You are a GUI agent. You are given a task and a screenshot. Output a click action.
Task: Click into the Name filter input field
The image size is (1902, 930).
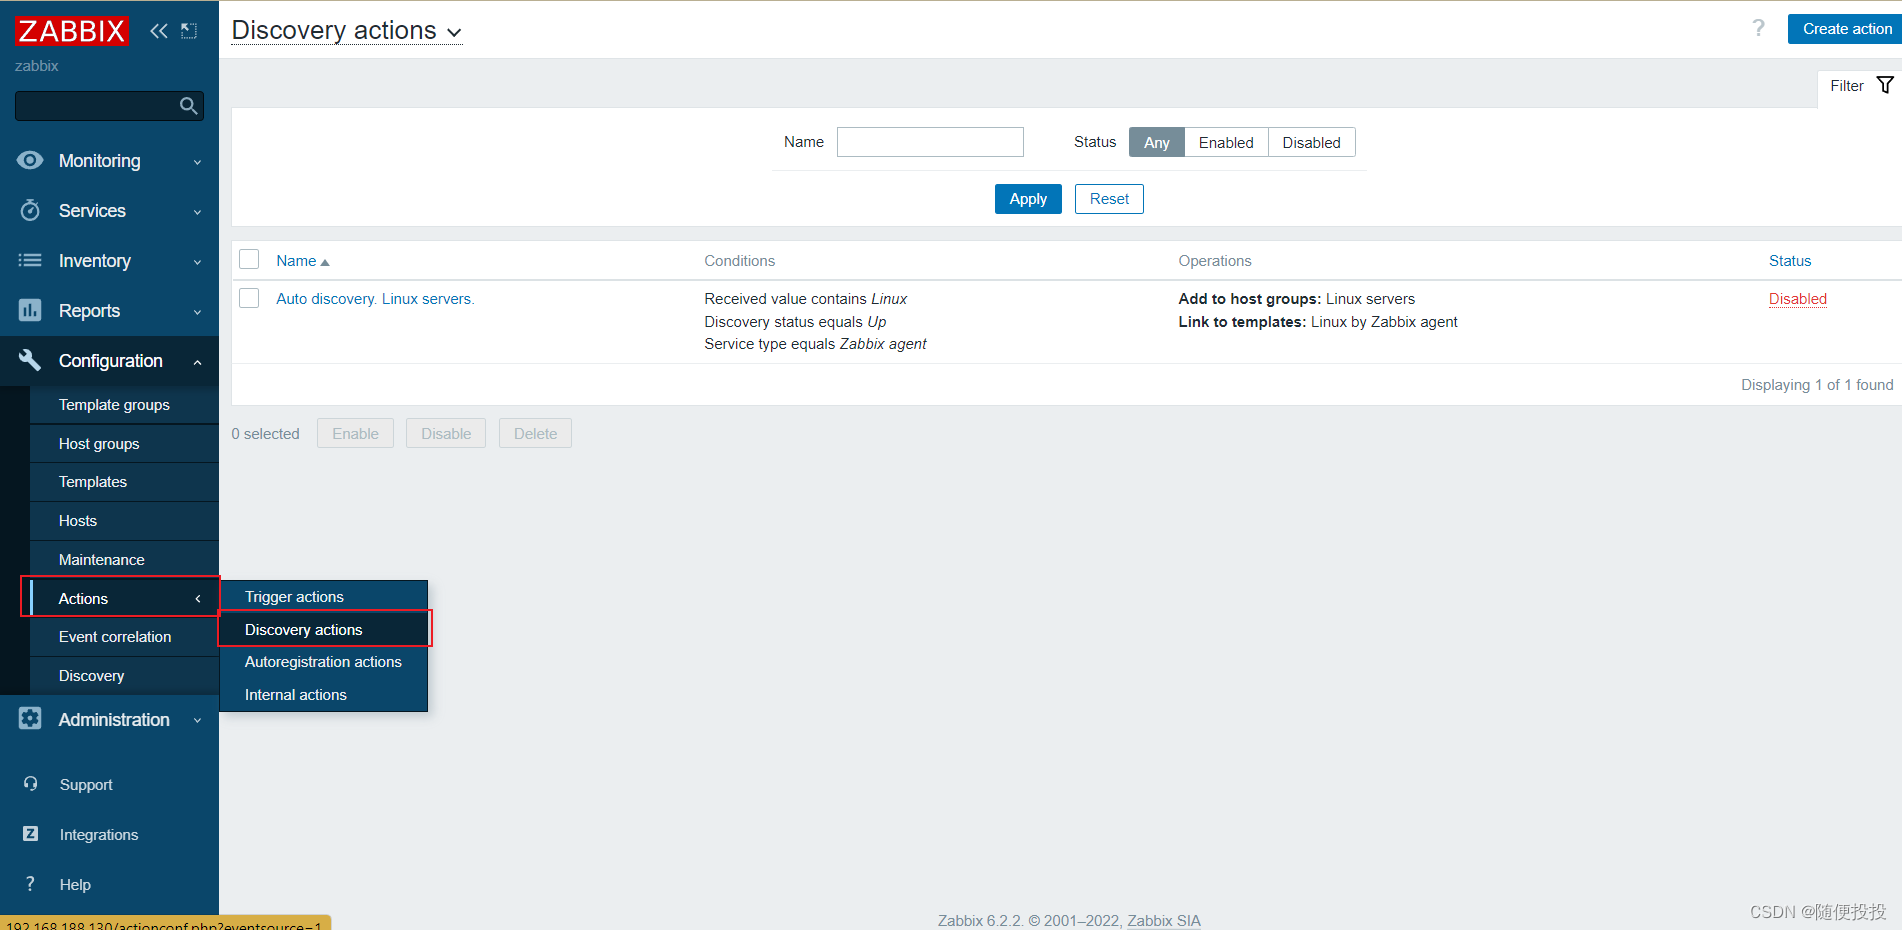click(x=930, y=142)
